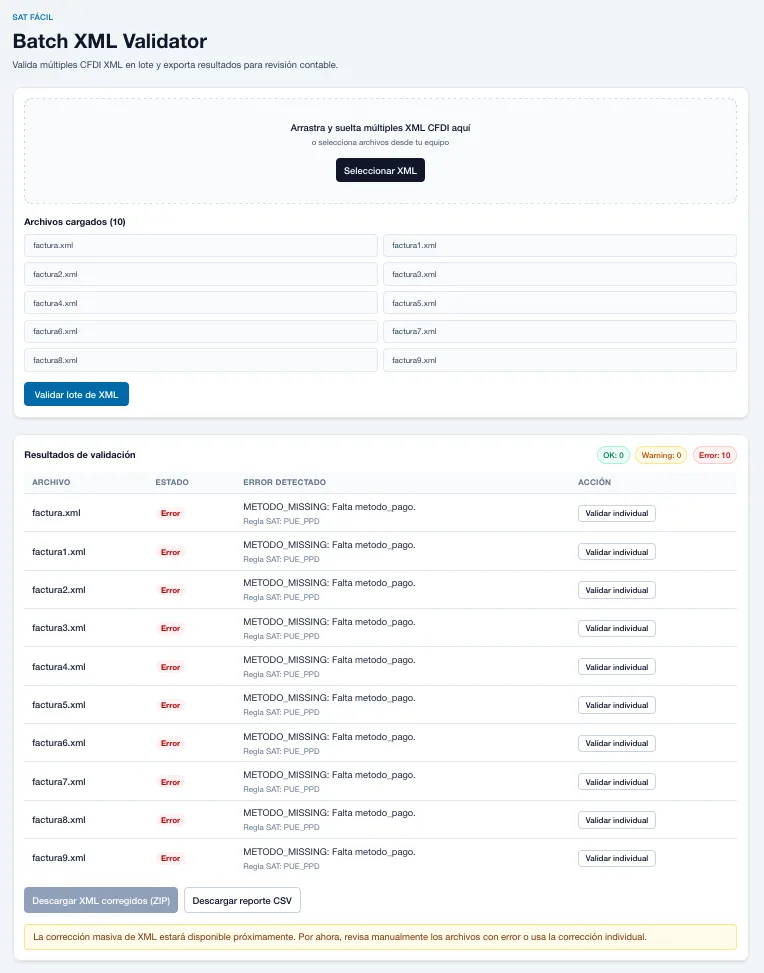Click the ESTADO column header

tap(172, 482)
